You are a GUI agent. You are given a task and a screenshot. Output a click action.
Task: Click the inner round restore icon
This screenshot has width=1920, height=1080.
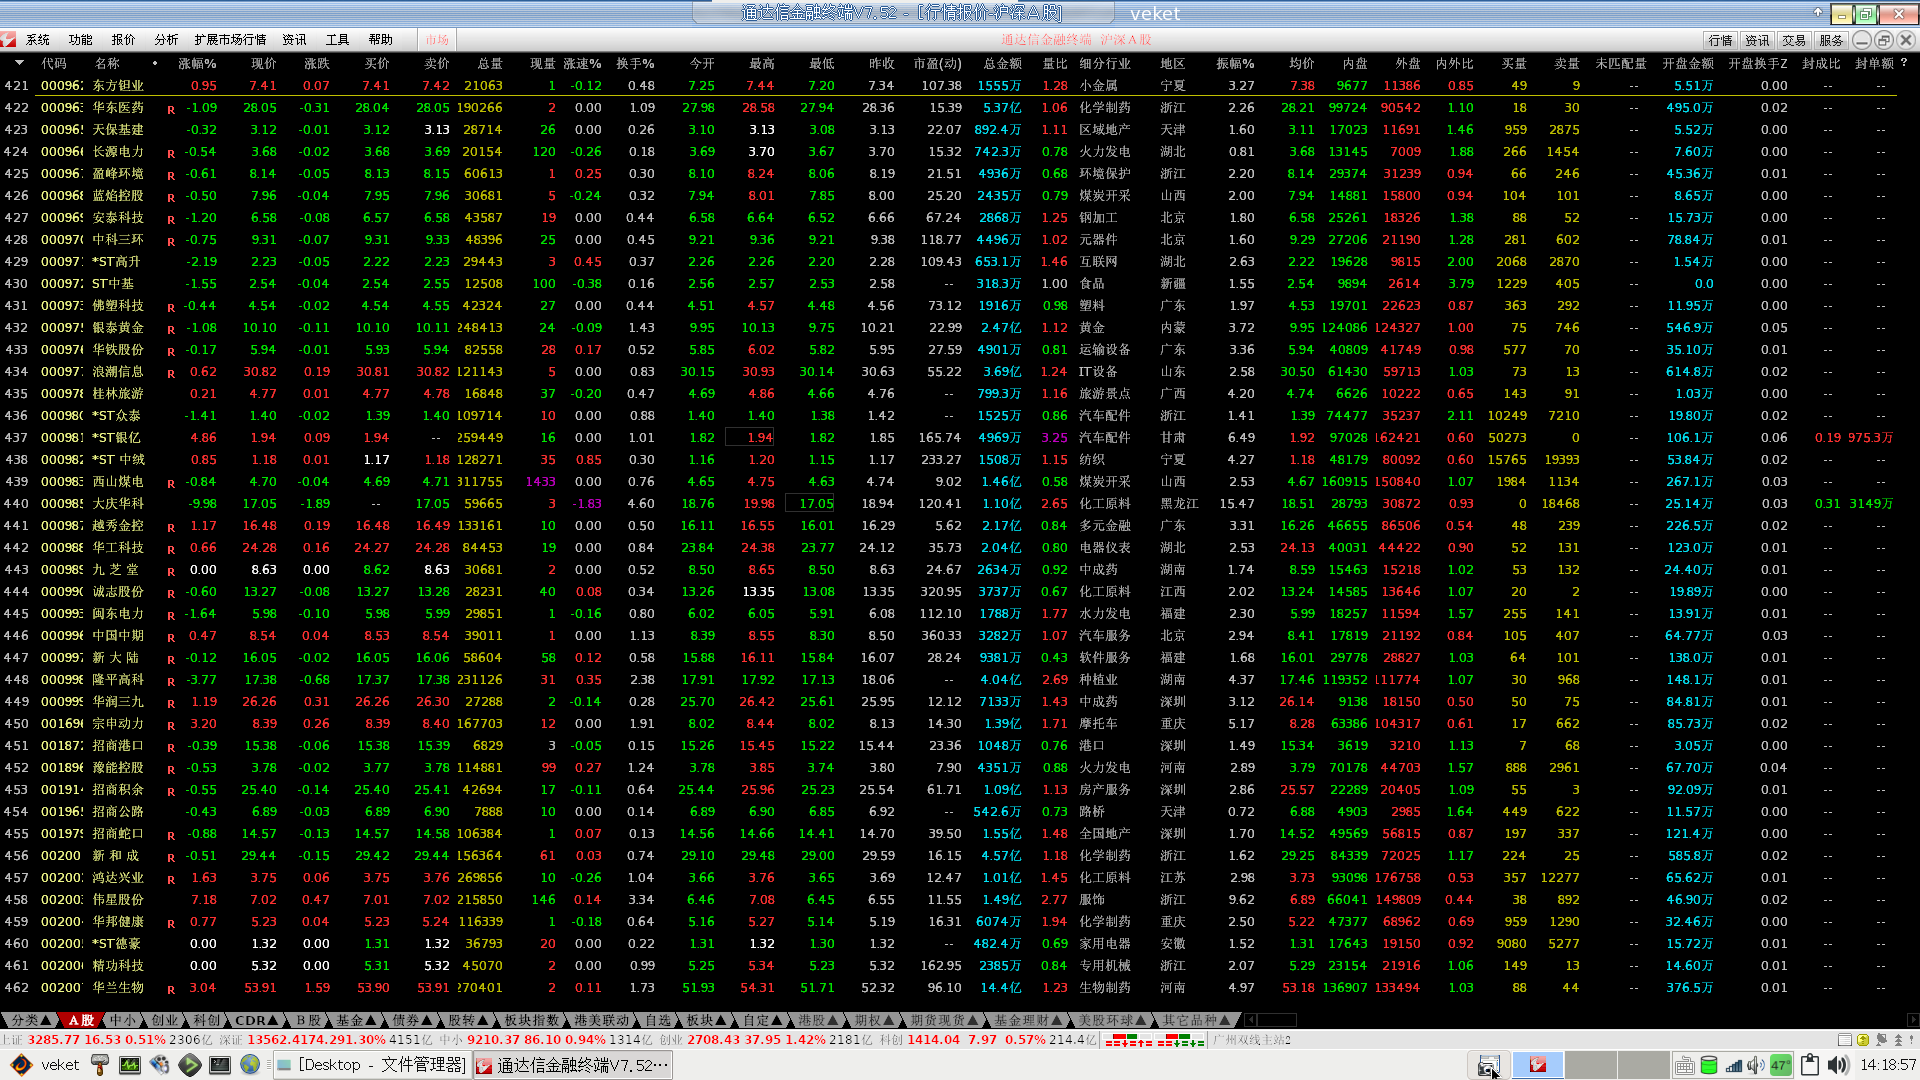point(1884,40)
